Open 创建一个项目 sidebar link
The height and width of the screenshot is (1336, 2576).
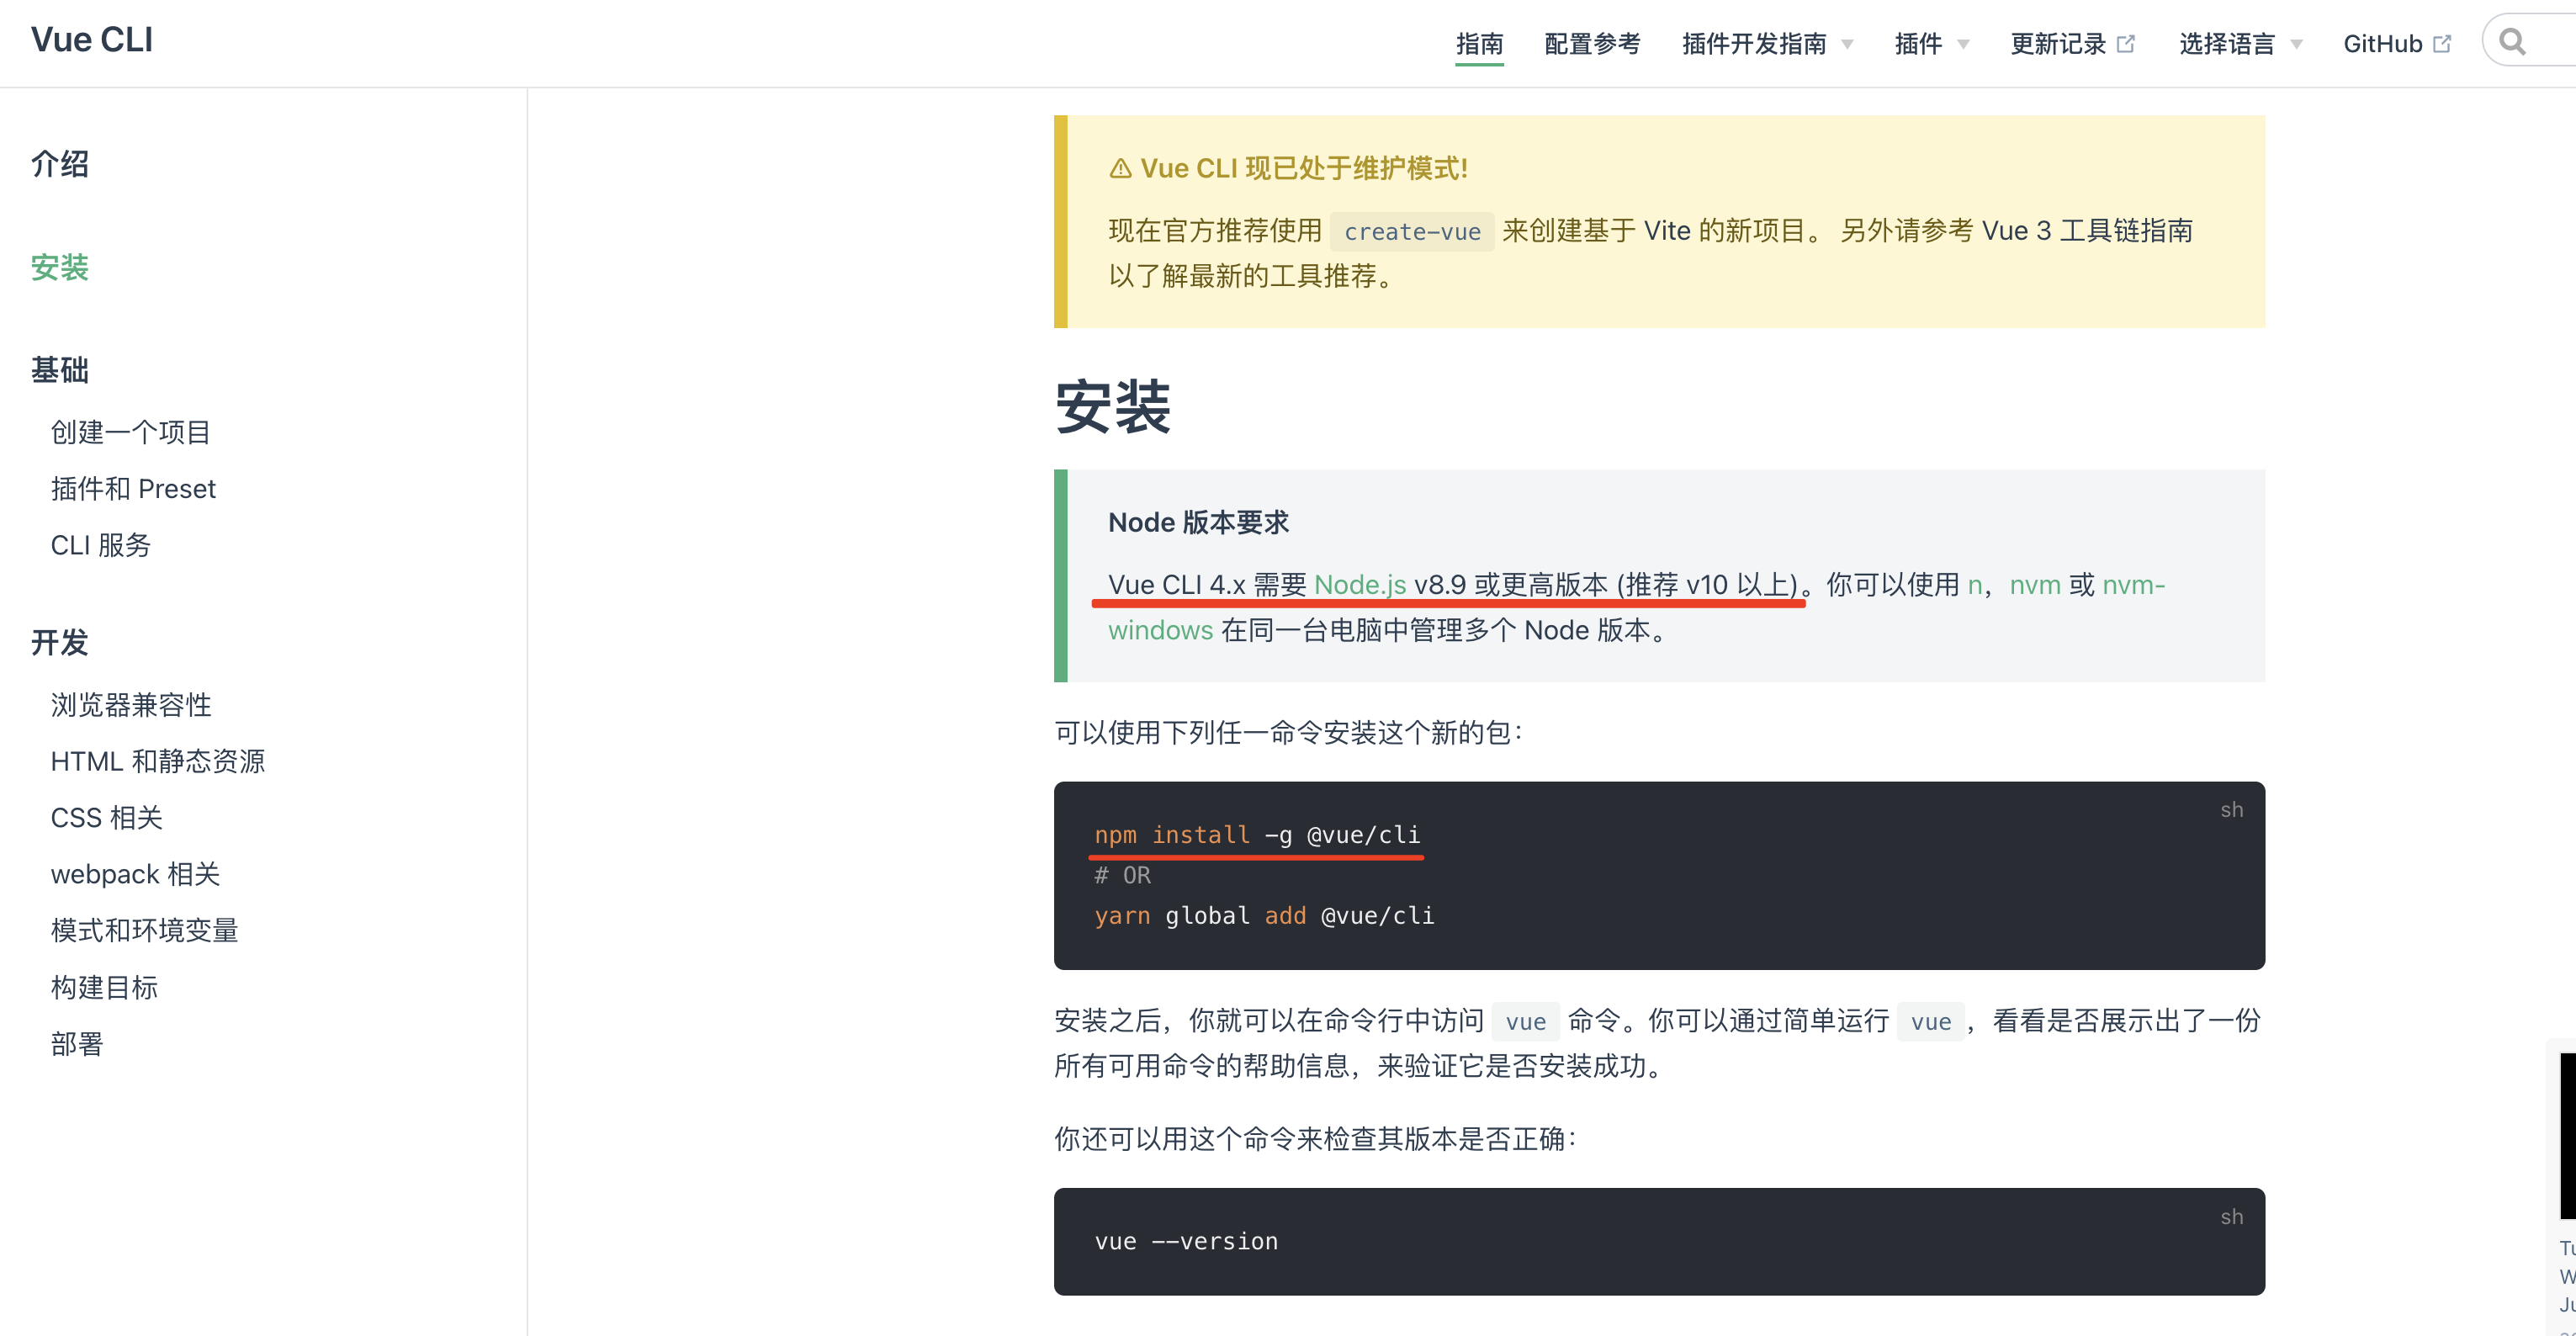click(x=131, y=432)
